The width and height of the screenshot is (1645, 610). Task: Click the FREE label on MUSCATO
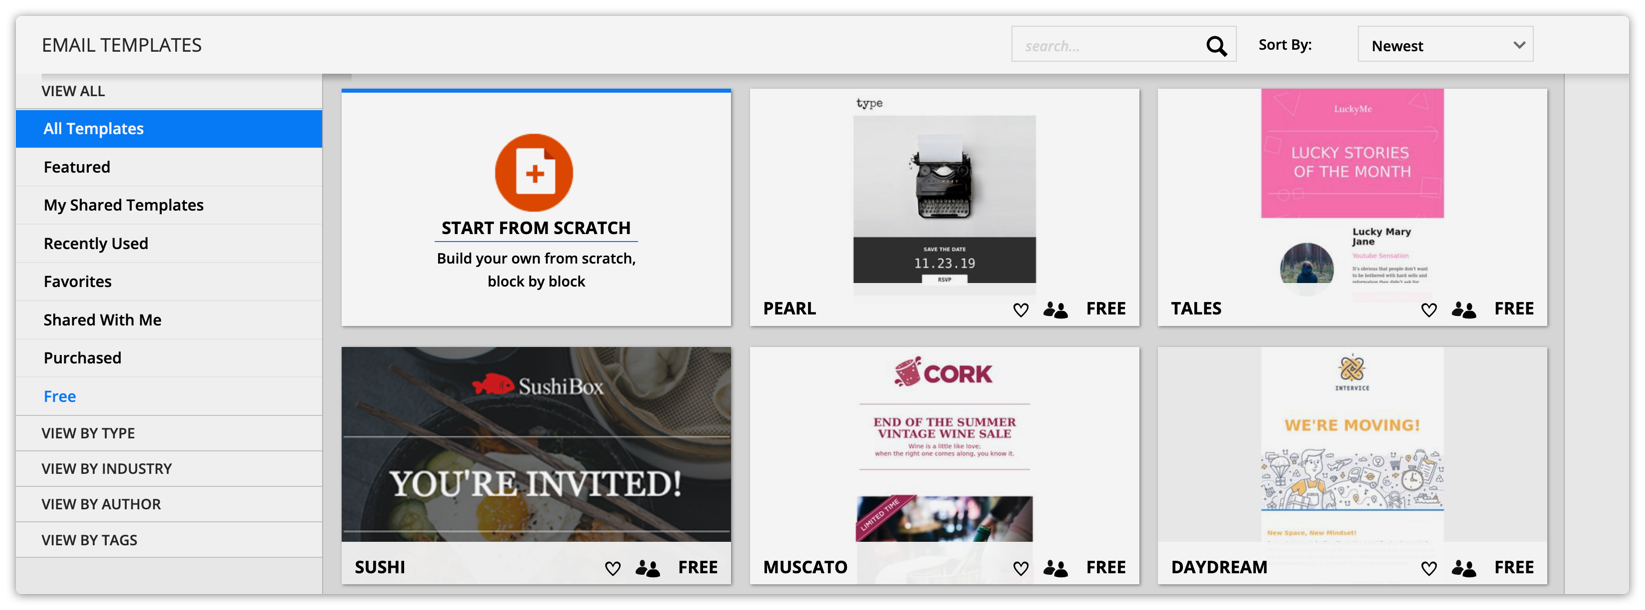click(1106, 567)
